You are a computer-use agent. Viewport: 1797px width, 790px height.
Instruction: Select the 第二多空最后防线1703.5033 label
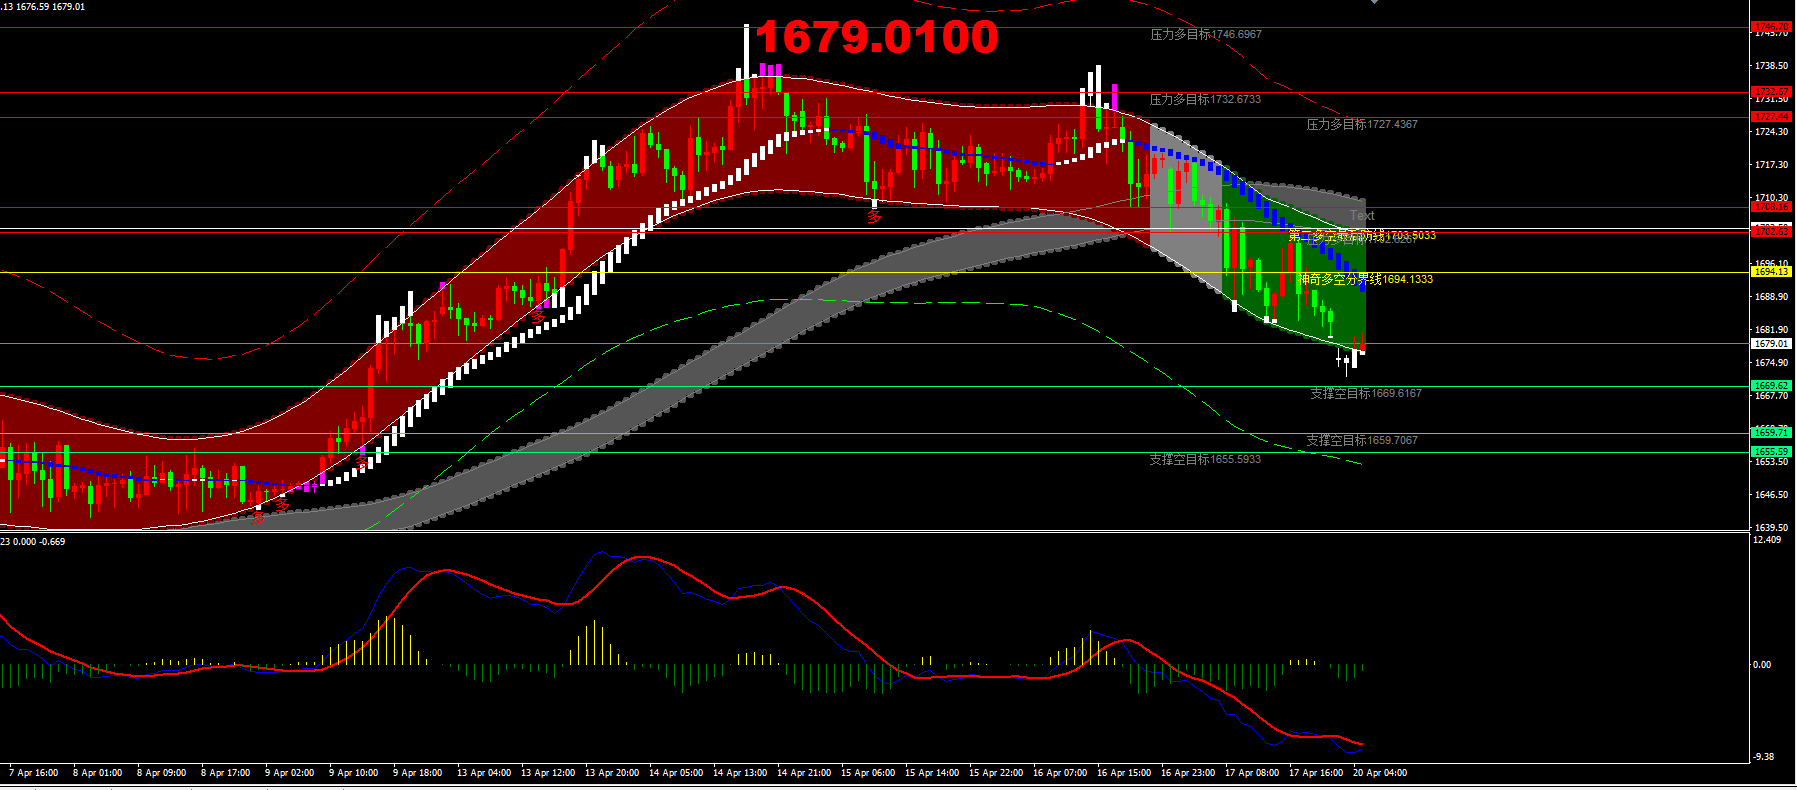click(1362, 235)
